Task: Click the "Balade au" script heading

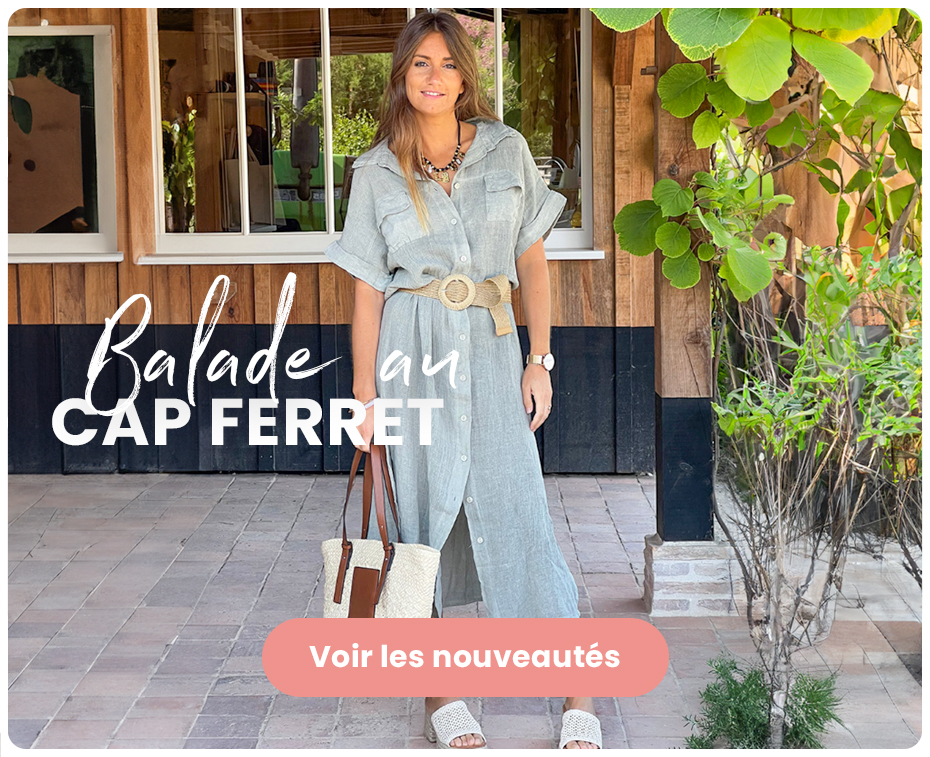Action: click(273, 344)
